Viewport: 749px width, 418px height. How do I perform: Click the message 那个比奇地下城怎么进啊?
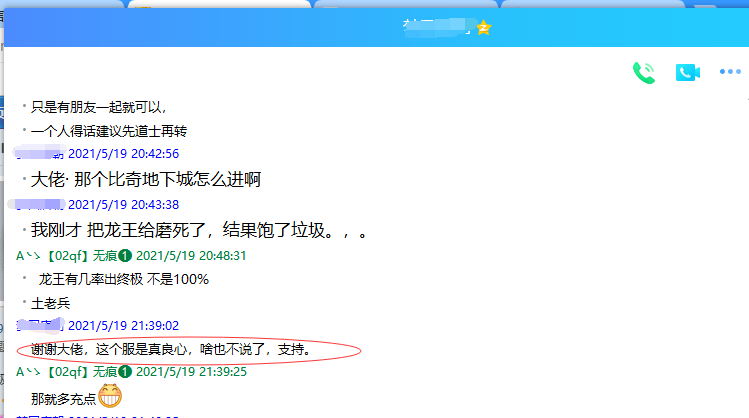click(x=146, y=180)
